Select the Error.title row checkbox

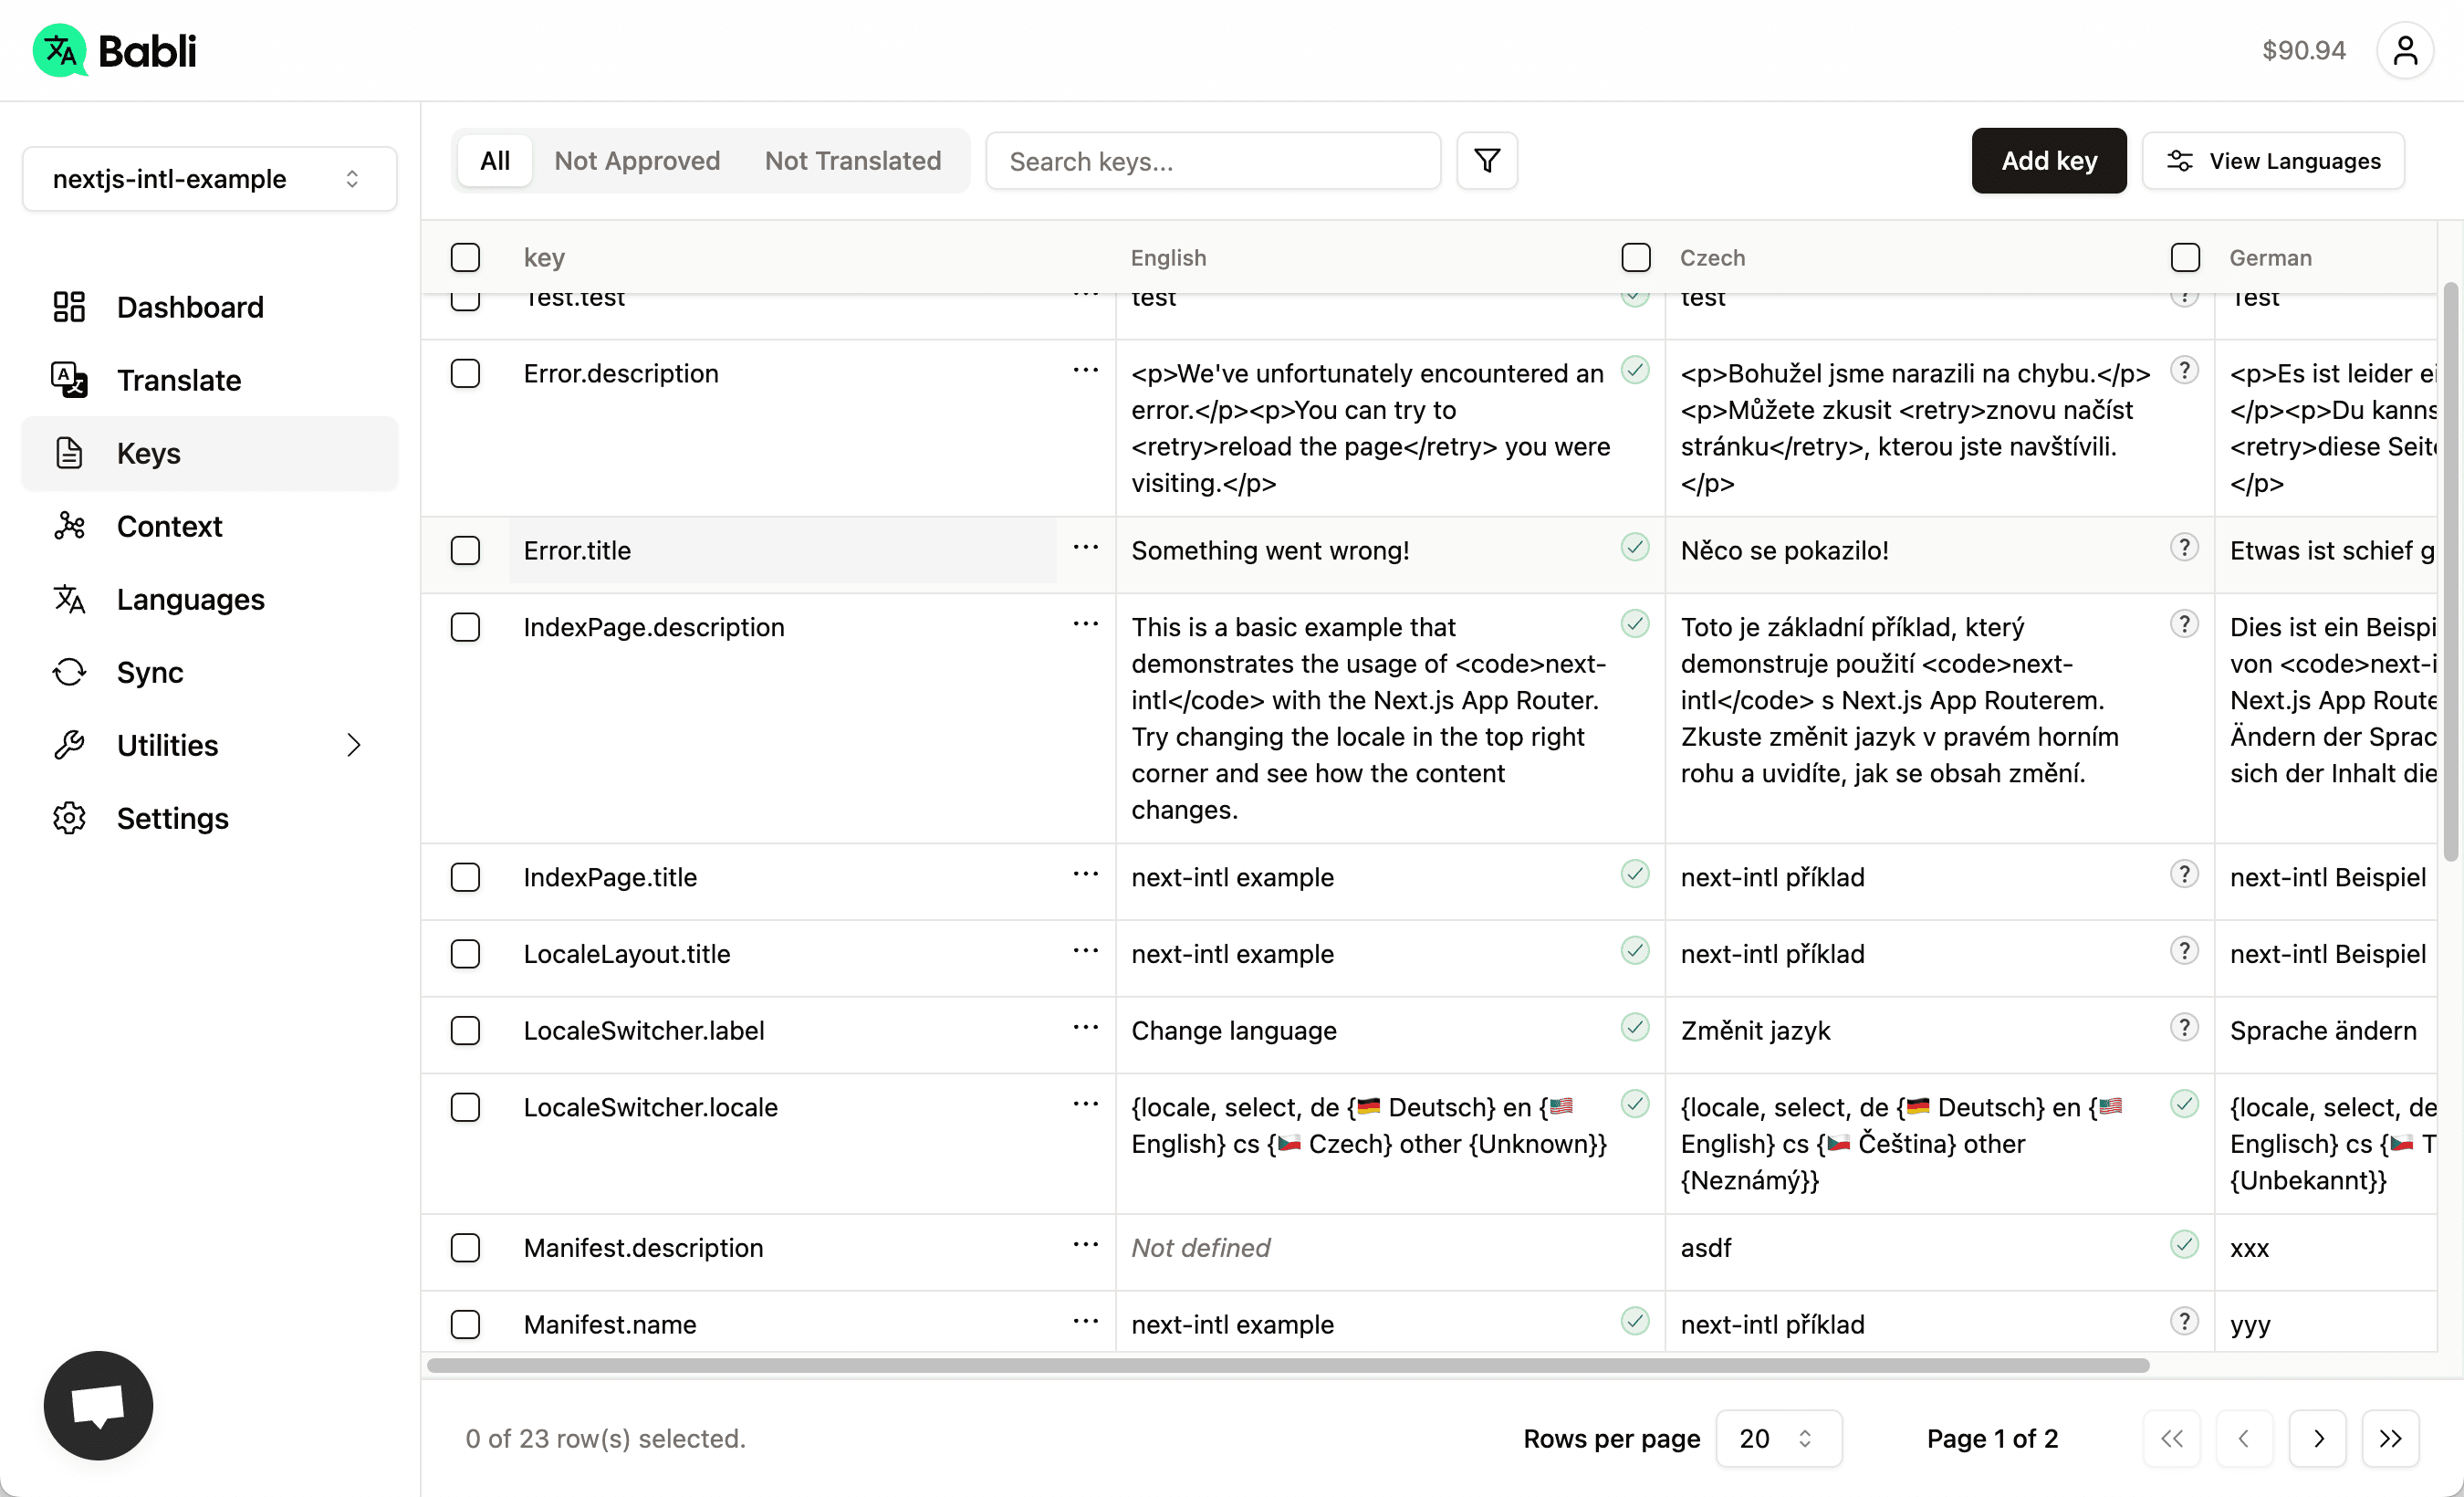coord(466,550)
